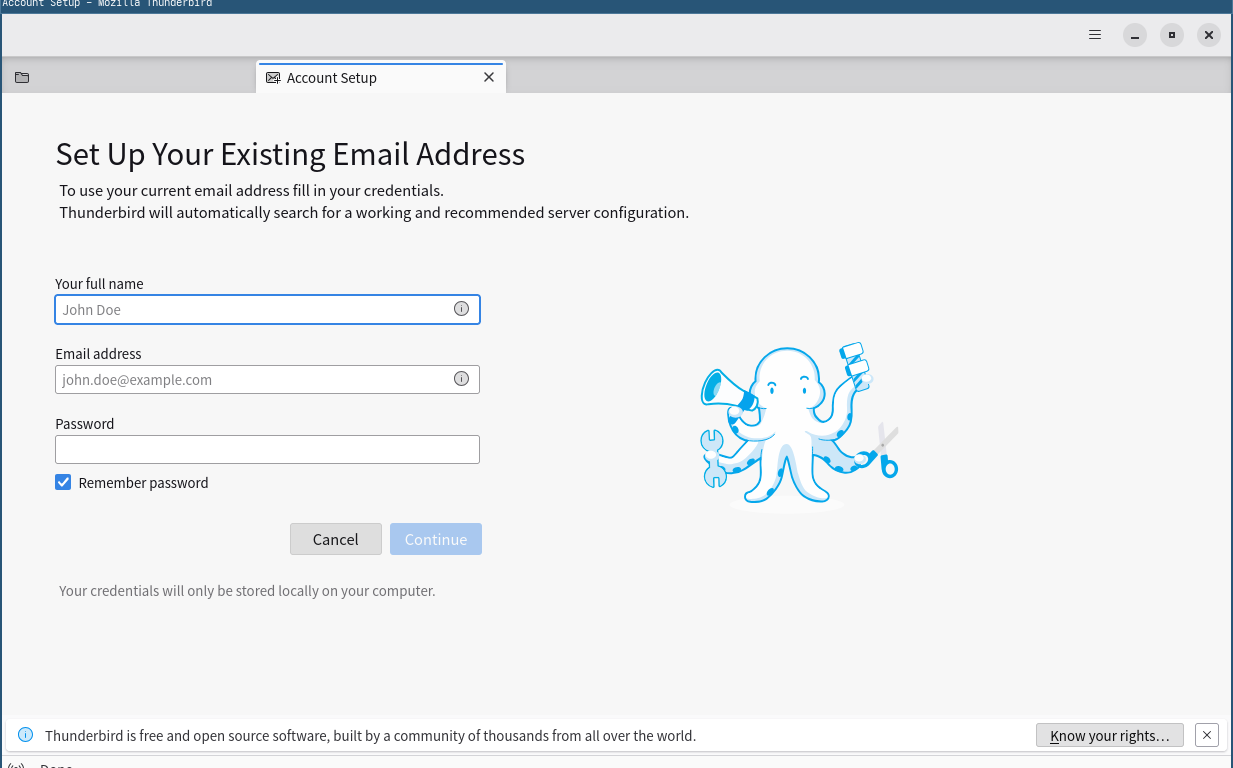Minimize the Thunderbird window
Screen dimensions: 1233x768
click(x=1134, y=35)
